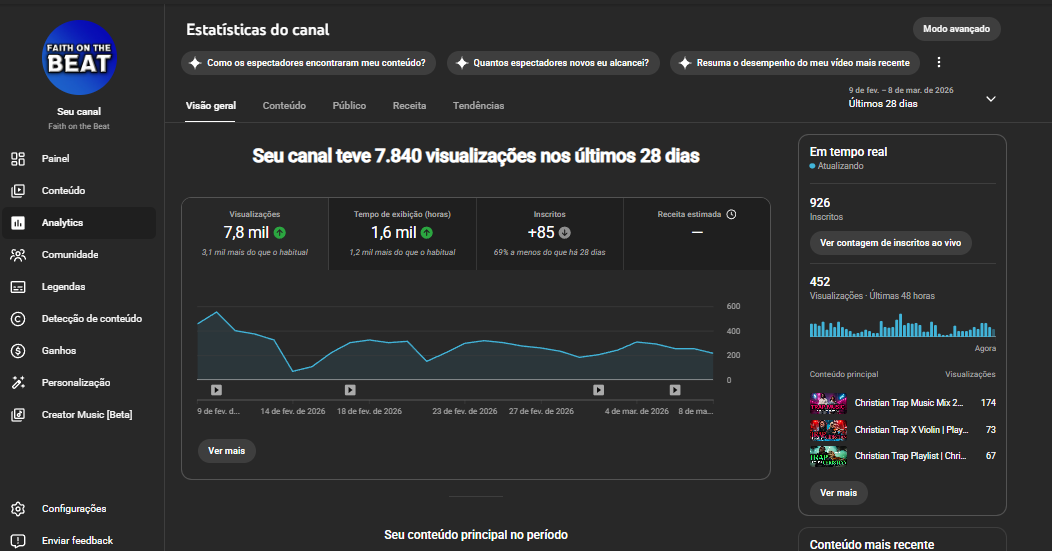The height and width of the screenshot is (551, 1052).
Task: Open the Christian Trap Music Mix thumbnail
Action: point(828,403)
